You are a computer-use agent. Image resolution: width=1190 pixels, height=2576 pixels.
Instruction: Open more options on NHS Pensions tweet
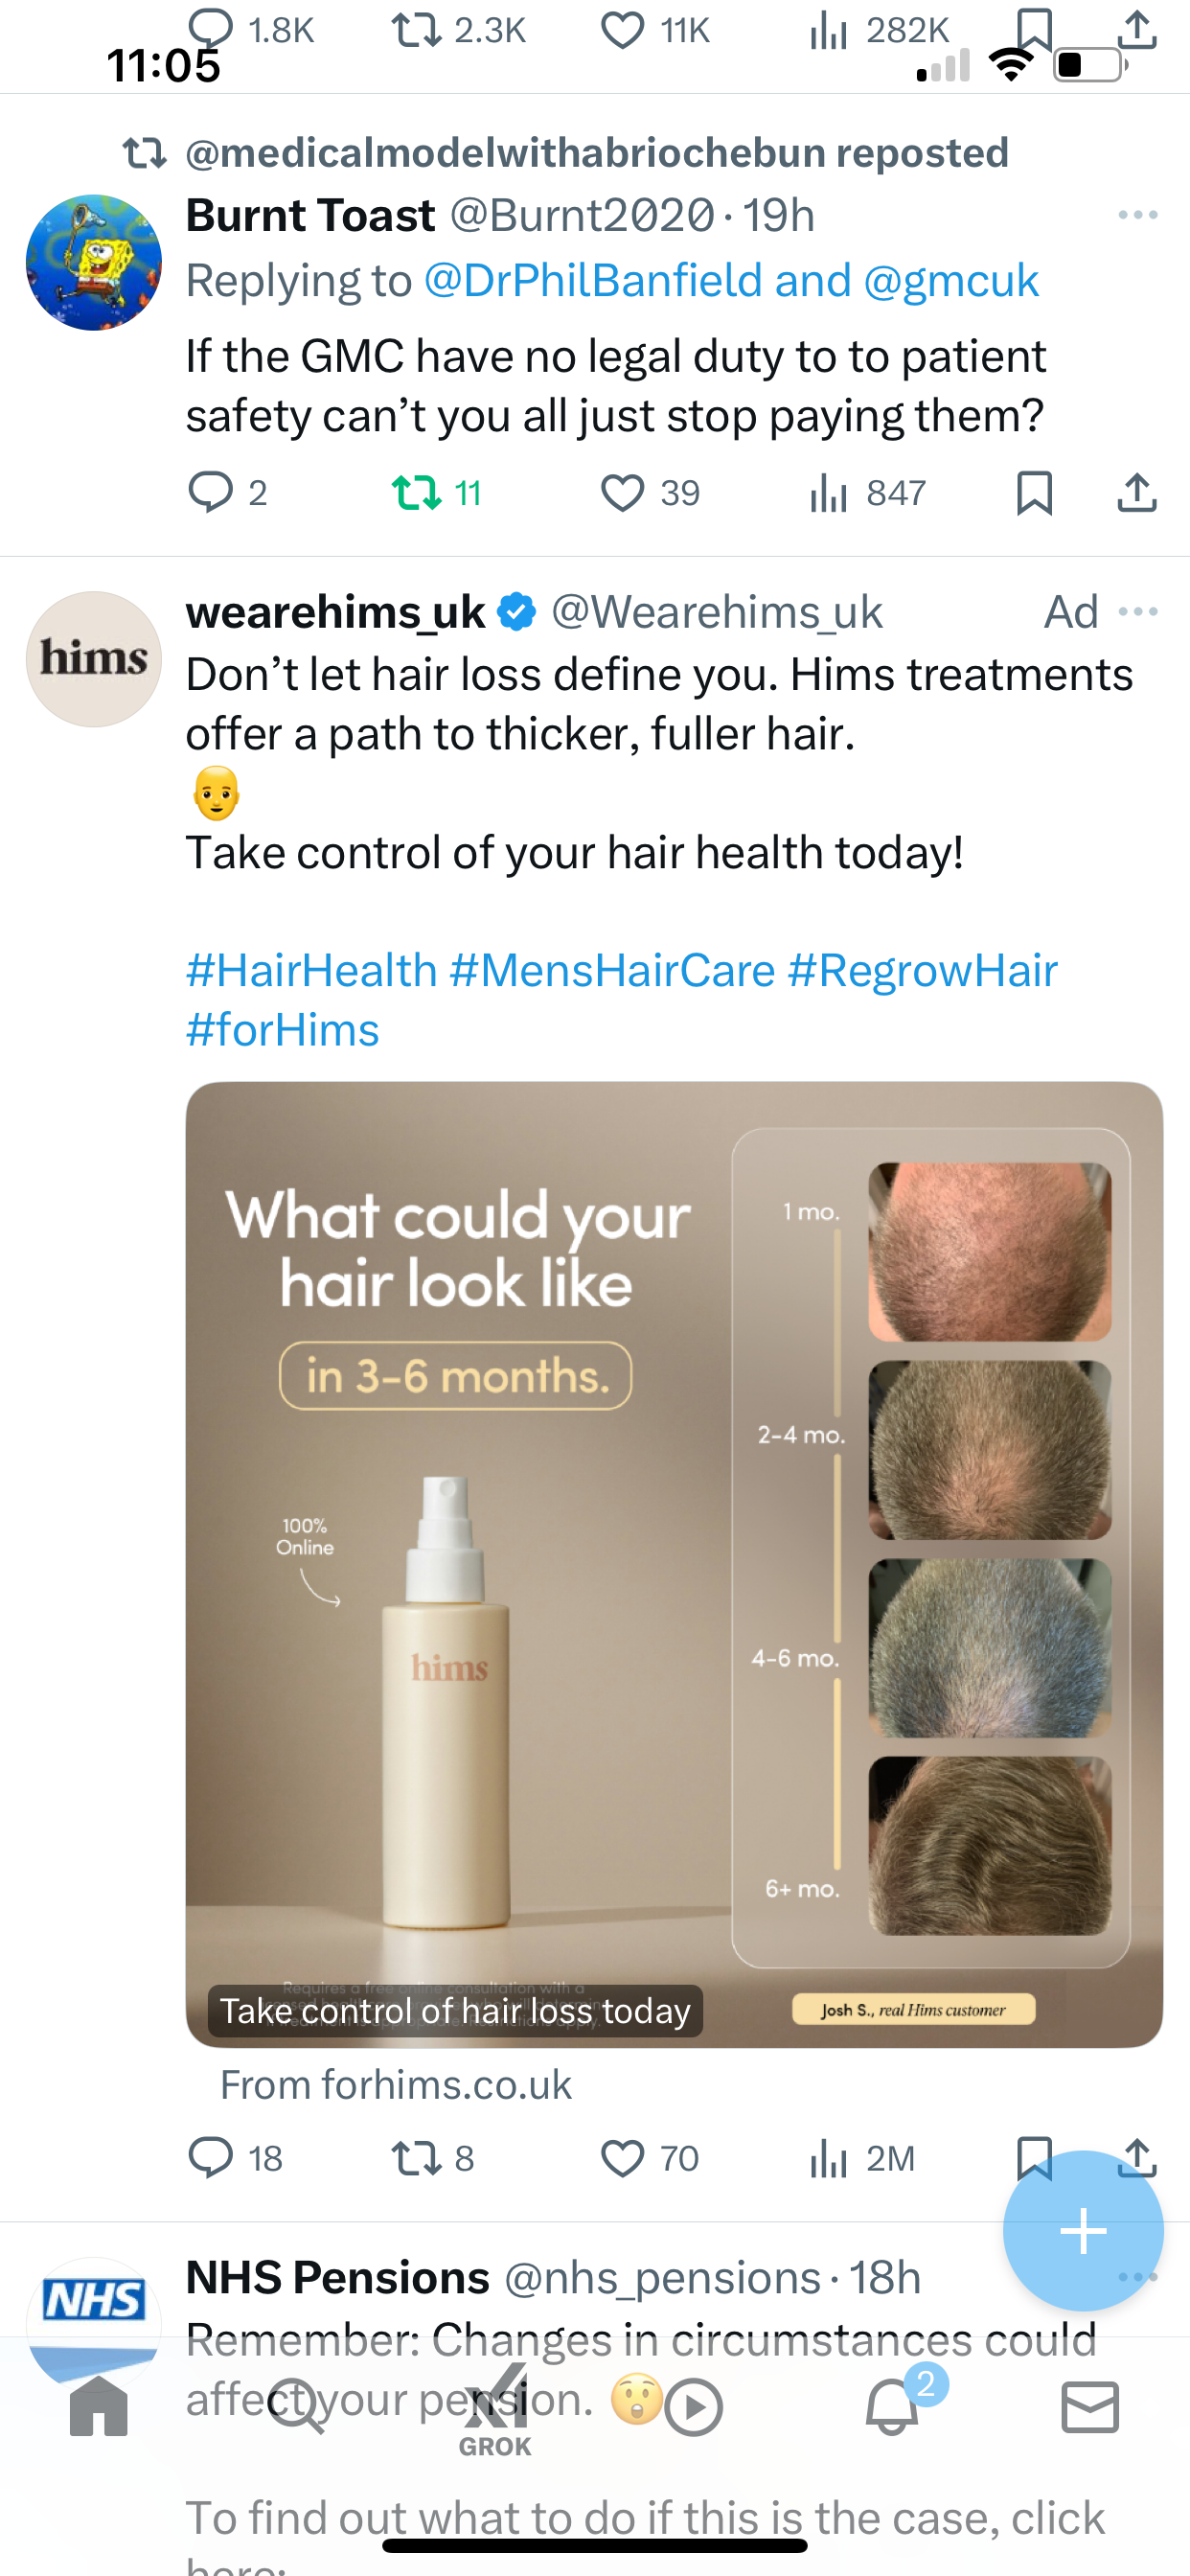click(x=1138, y=2277)
